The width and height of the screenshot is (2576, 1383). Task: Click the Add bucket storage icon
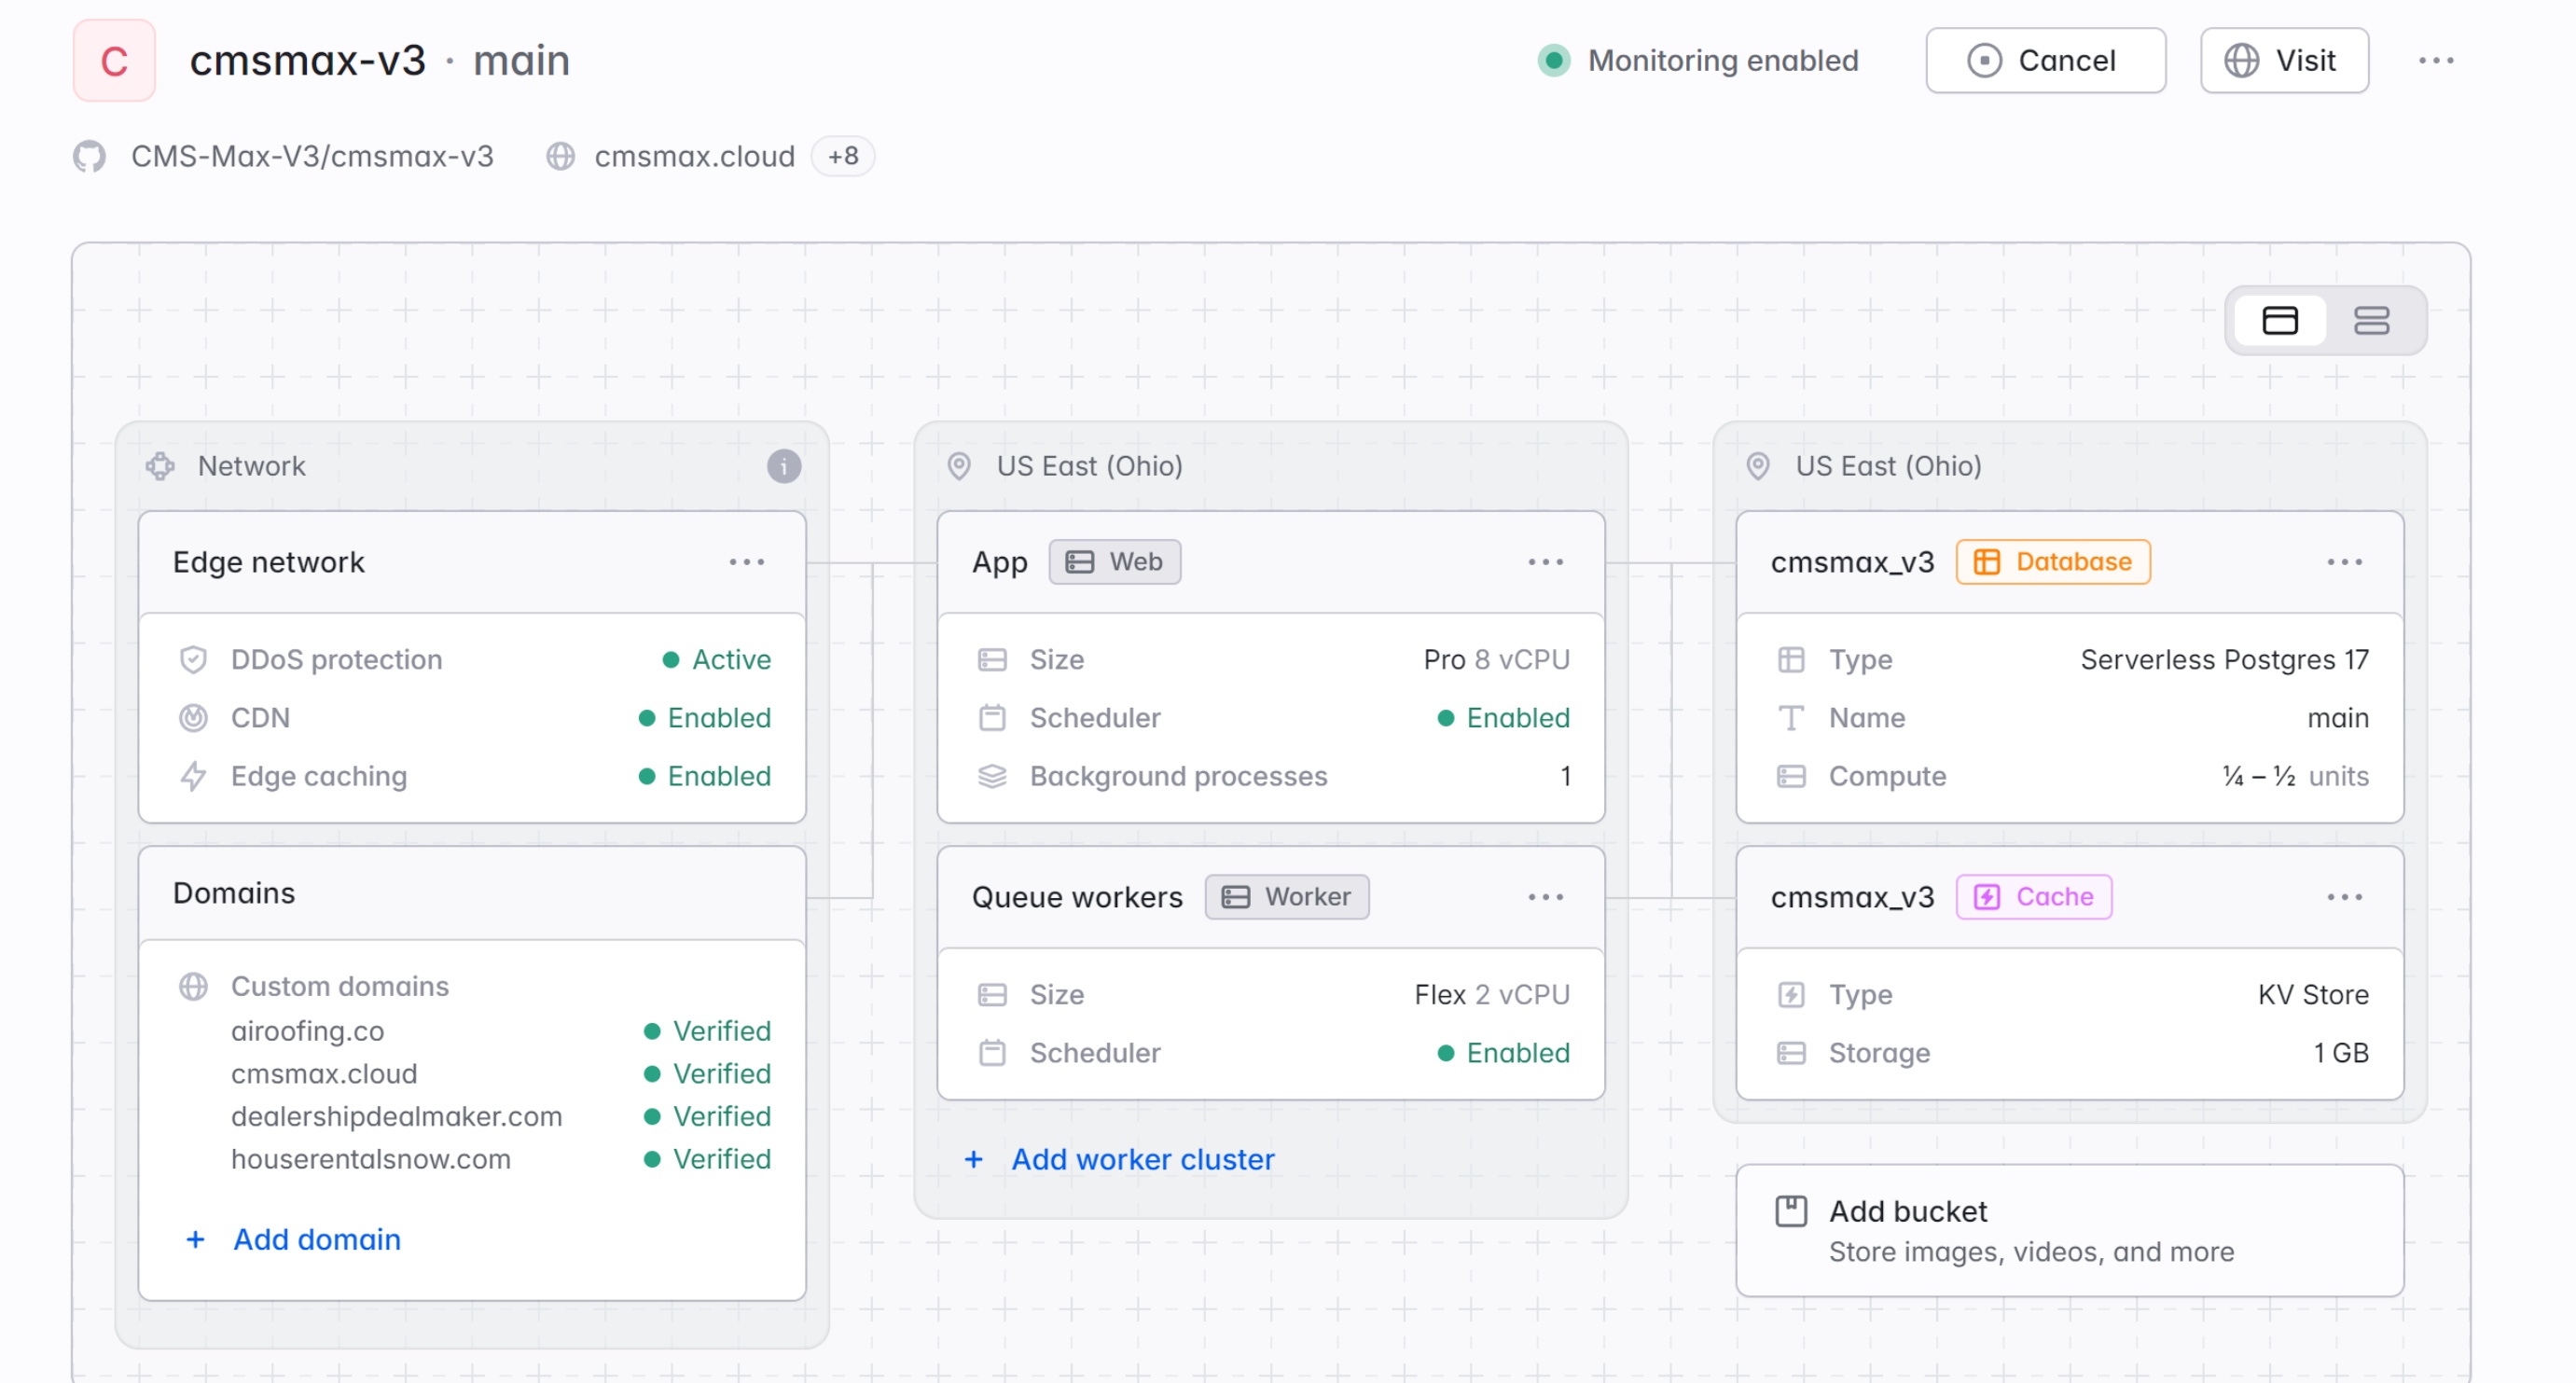1790,1211
